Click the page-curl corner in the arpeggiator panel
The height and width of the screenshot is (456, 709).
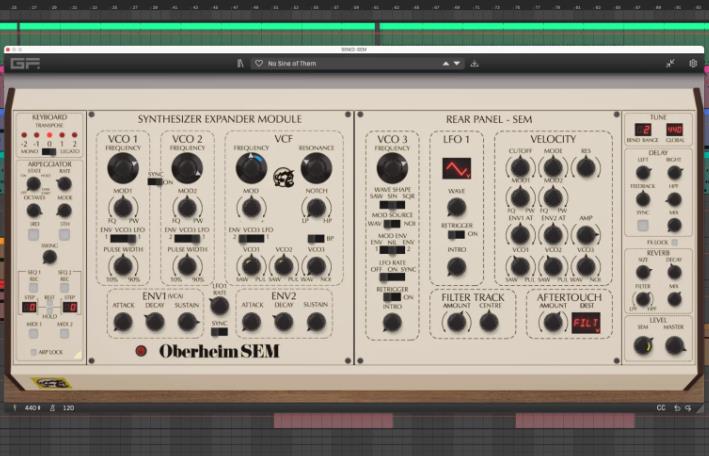click(78, 356)
